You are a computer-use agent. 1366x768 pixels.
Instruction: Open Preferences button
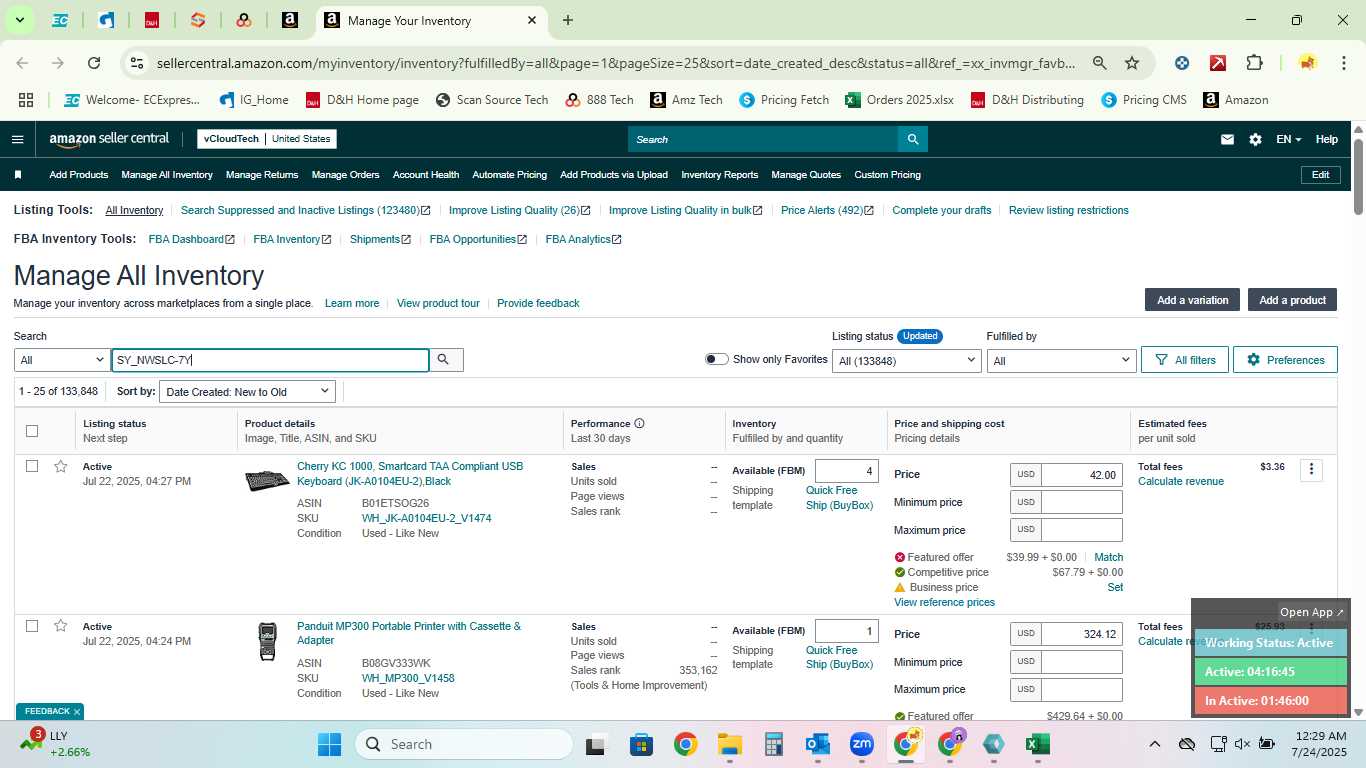(x=1285, y=360)
